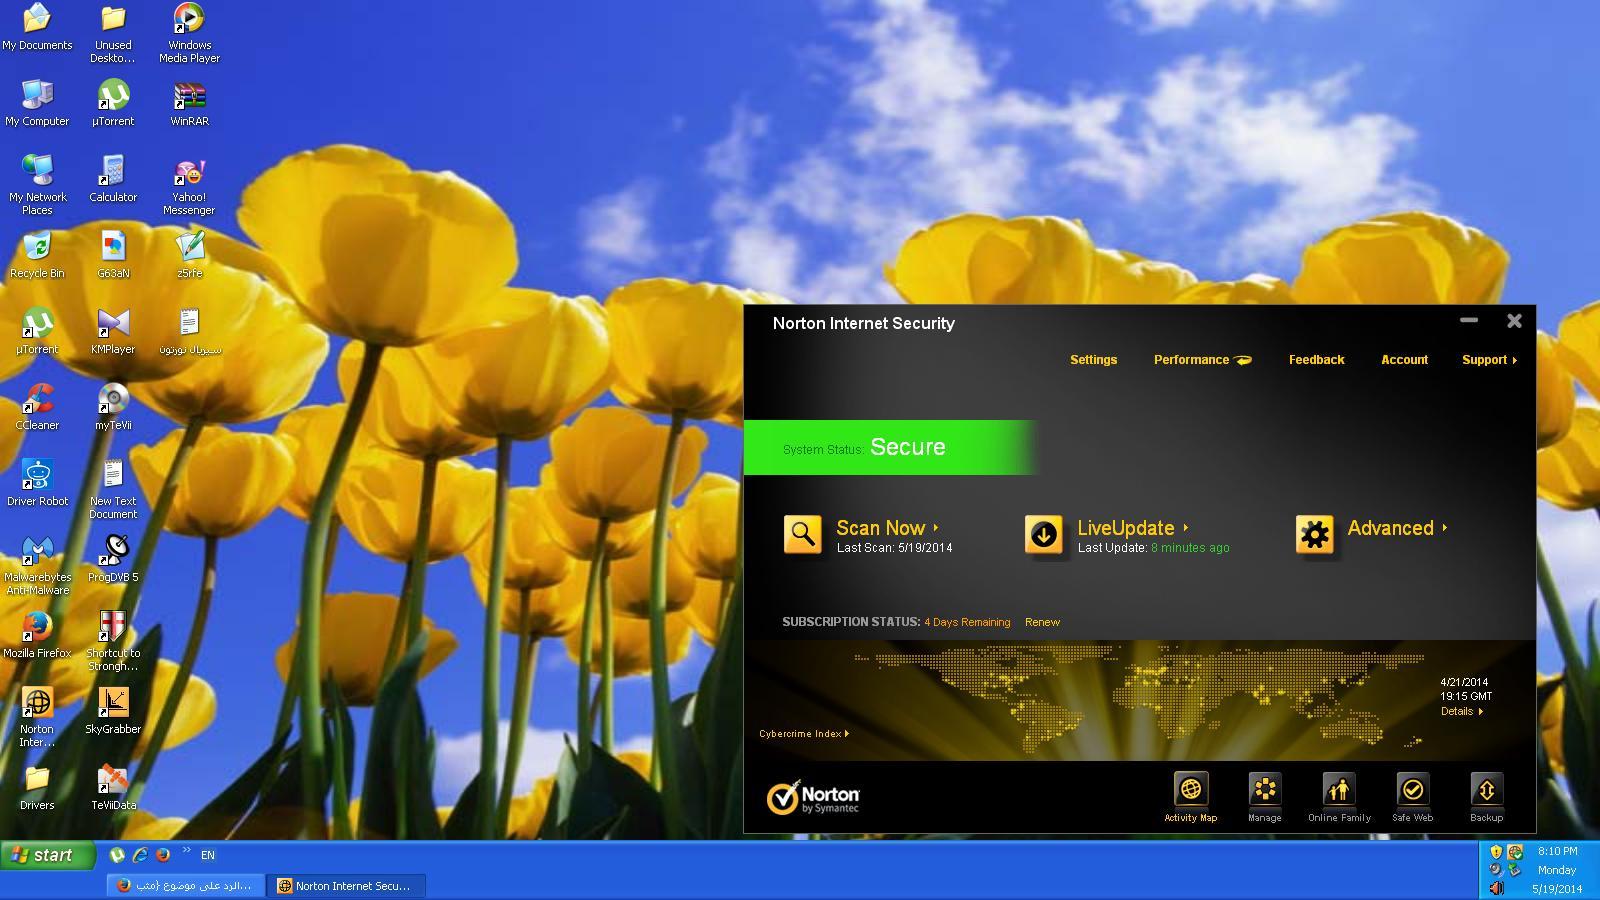The image size is (1600, 900).
Task: Open the Settings menu in Norton
Action: click(1093, 360)
